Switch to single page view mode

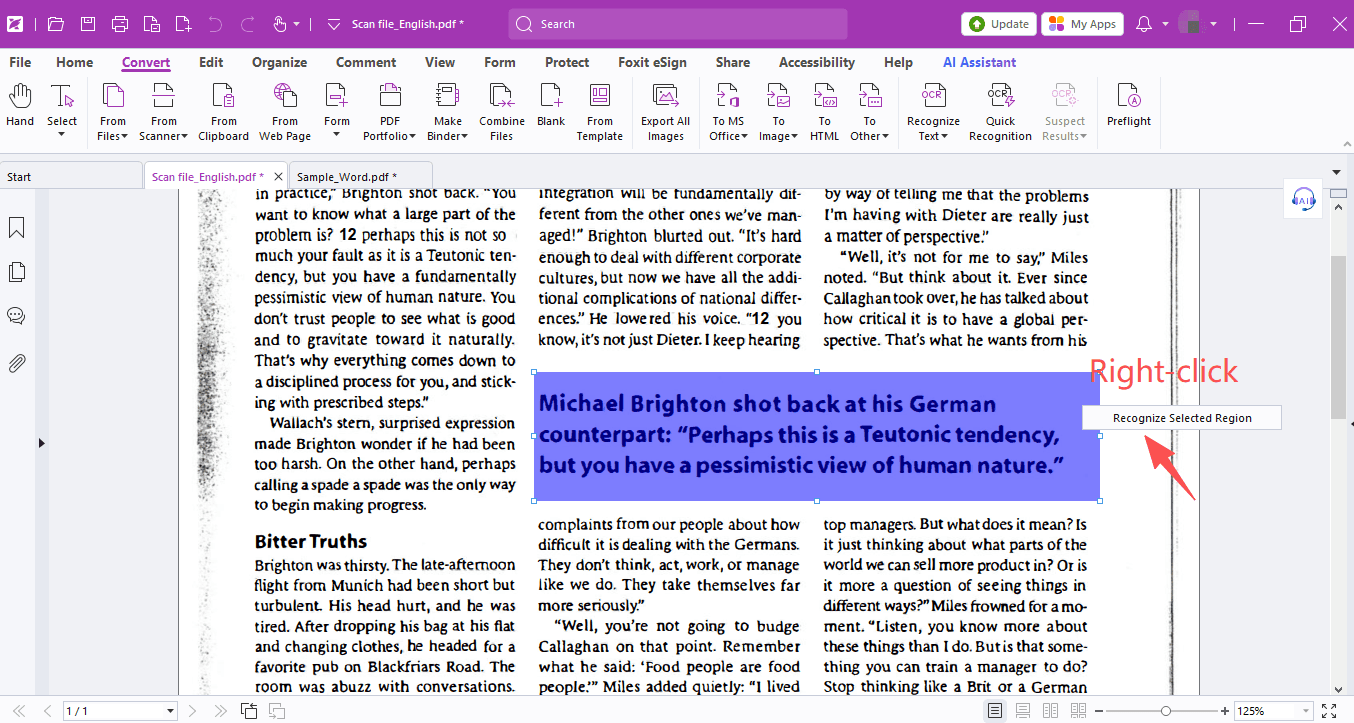coord(995,711)
